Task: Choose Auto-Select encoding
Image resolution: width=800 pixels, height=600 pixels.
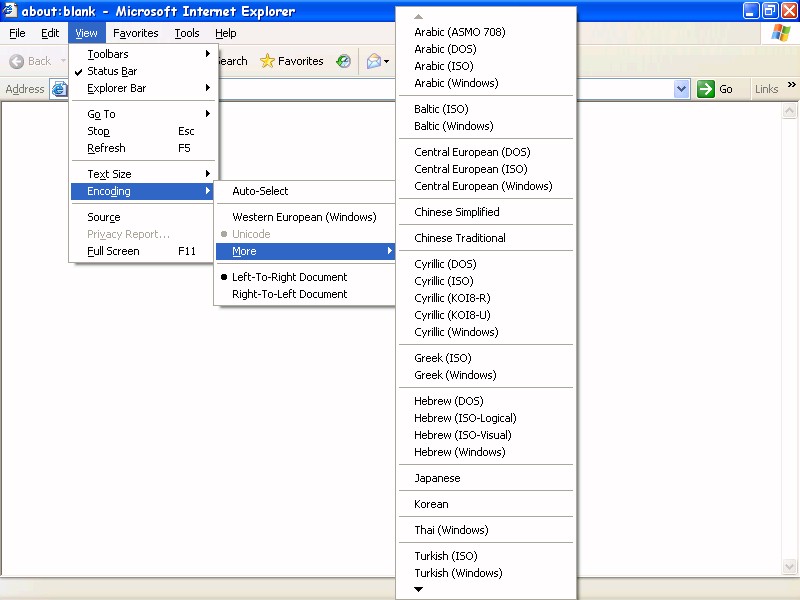Action: tap(305, 191)
